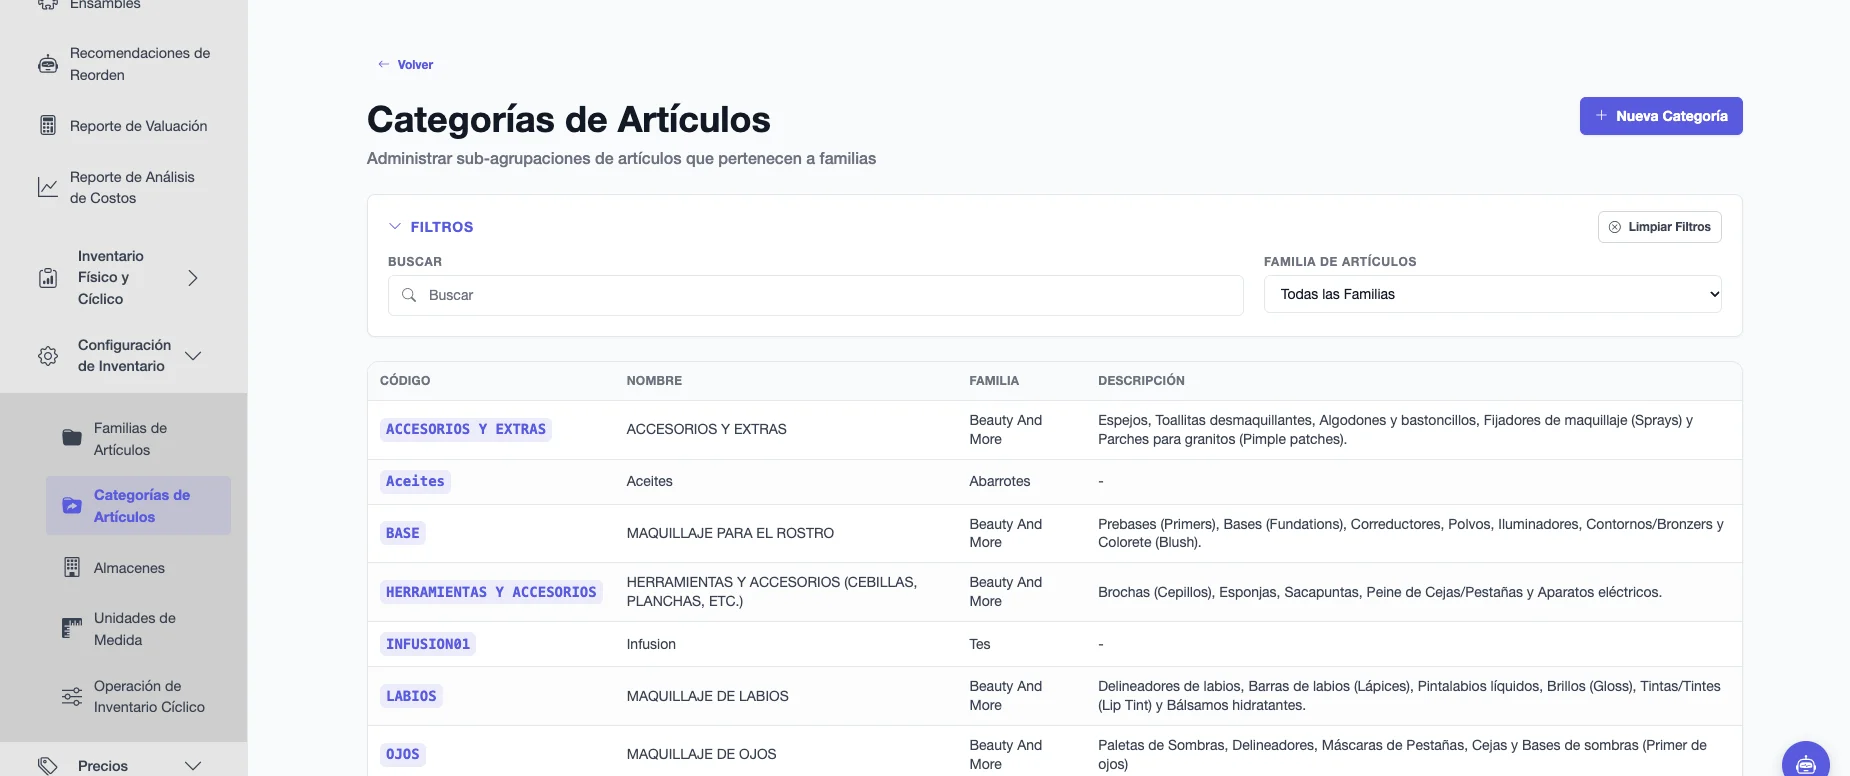1850x776 pixels.
Task: Click the Familias de Artículos folder icon
Action: tap(72, 438)
